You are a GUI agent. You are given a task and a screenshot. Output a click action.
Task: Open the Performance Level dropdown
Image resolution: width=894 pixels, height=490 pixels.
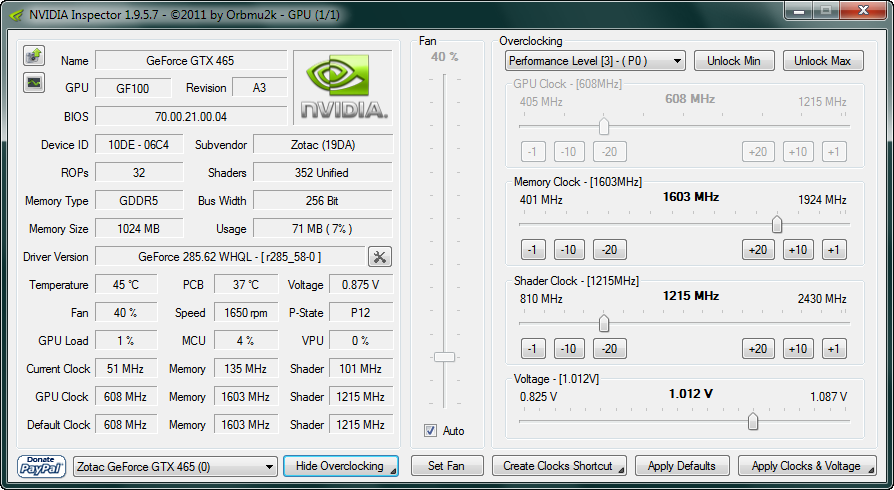[x=595, y=61]
